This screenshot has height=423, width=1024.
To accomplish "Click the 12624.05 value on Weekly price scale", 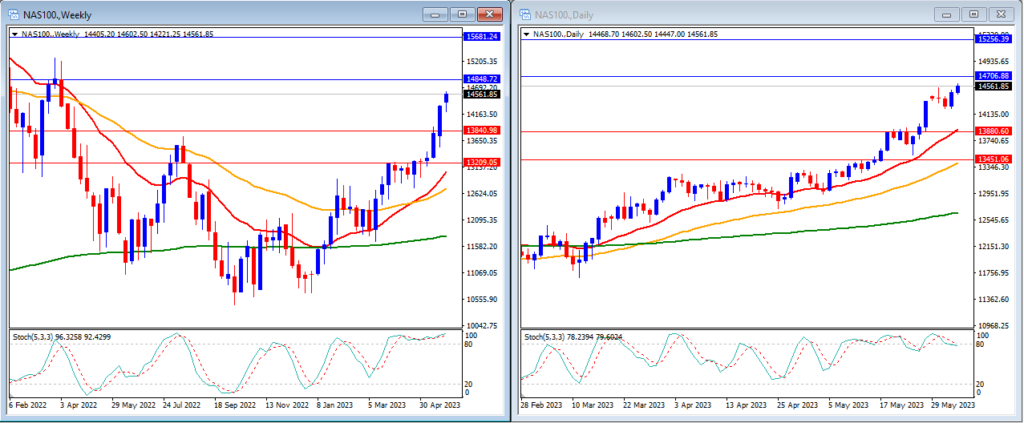I will [x=483, y=193].
